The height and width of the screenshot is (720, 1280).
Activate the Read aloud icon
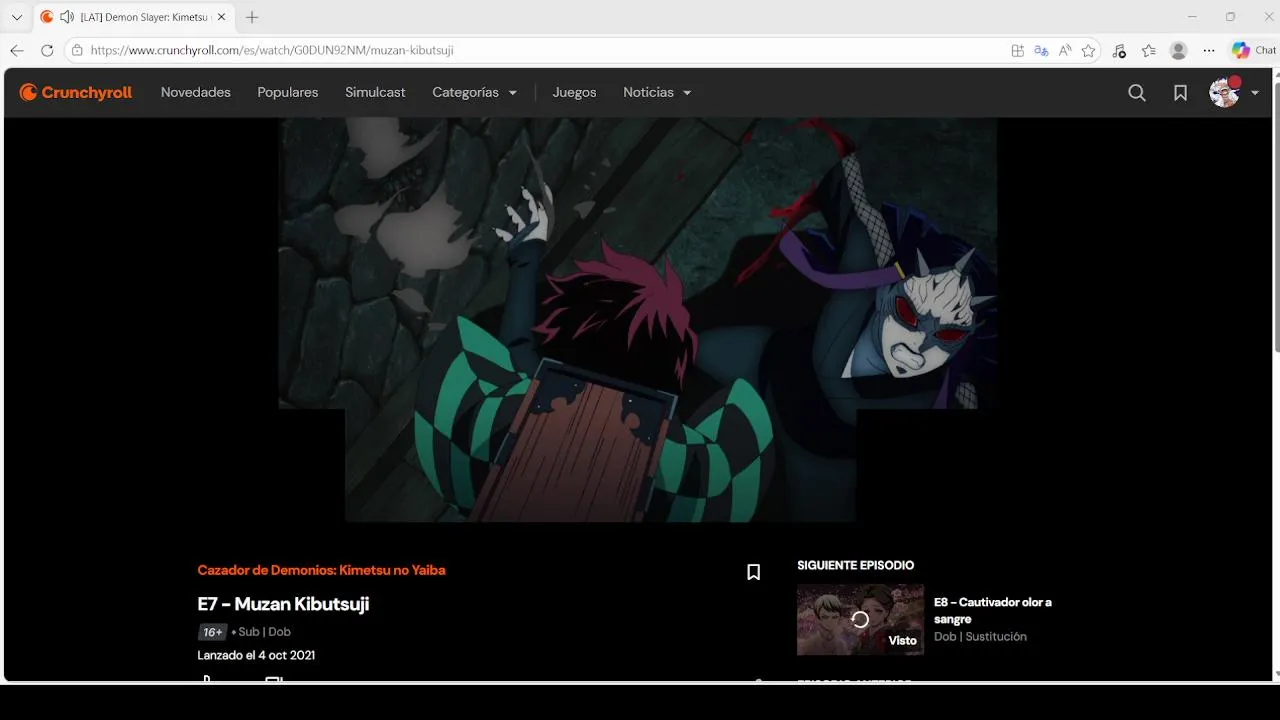(x=1065, y=50)
